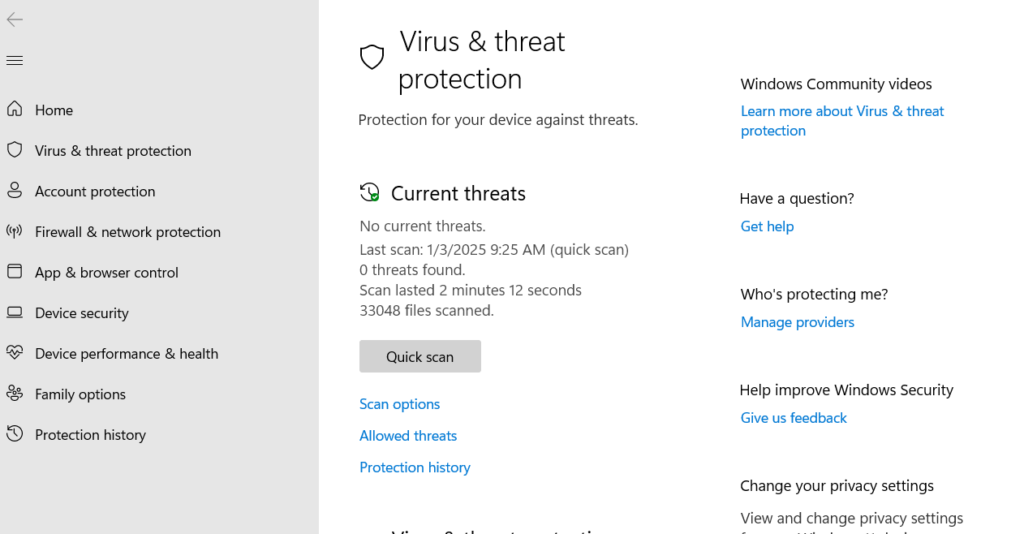Click the Home house icon
This screenshot has width=1024, height=534.
14,109
